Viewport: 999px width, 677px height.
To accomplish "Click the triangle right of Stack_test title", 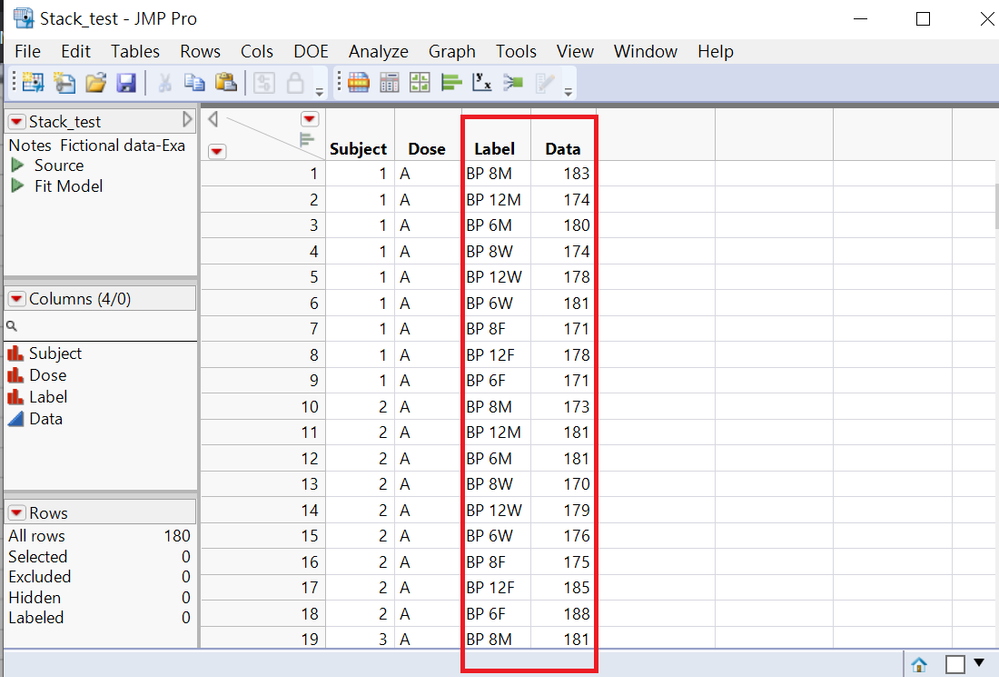I will [x=187, y=119].
